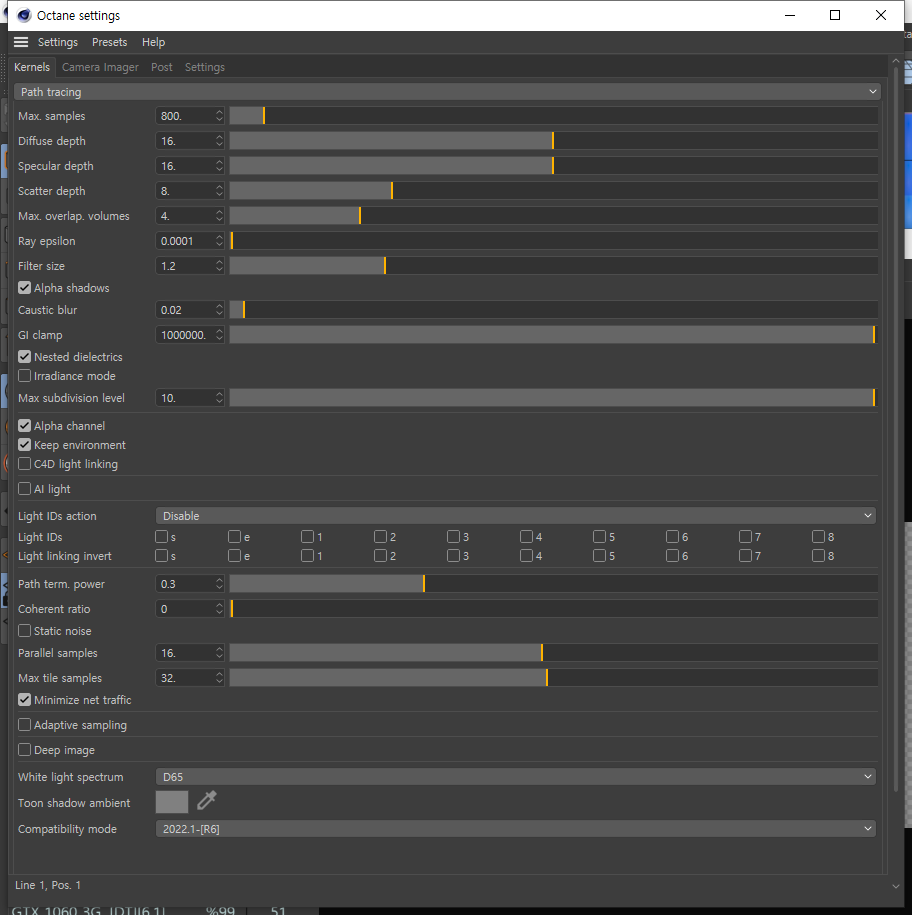Toggle Minimize net traffic checkbox
The width and height of the screenshot is (912, 915).
(25, 700)
